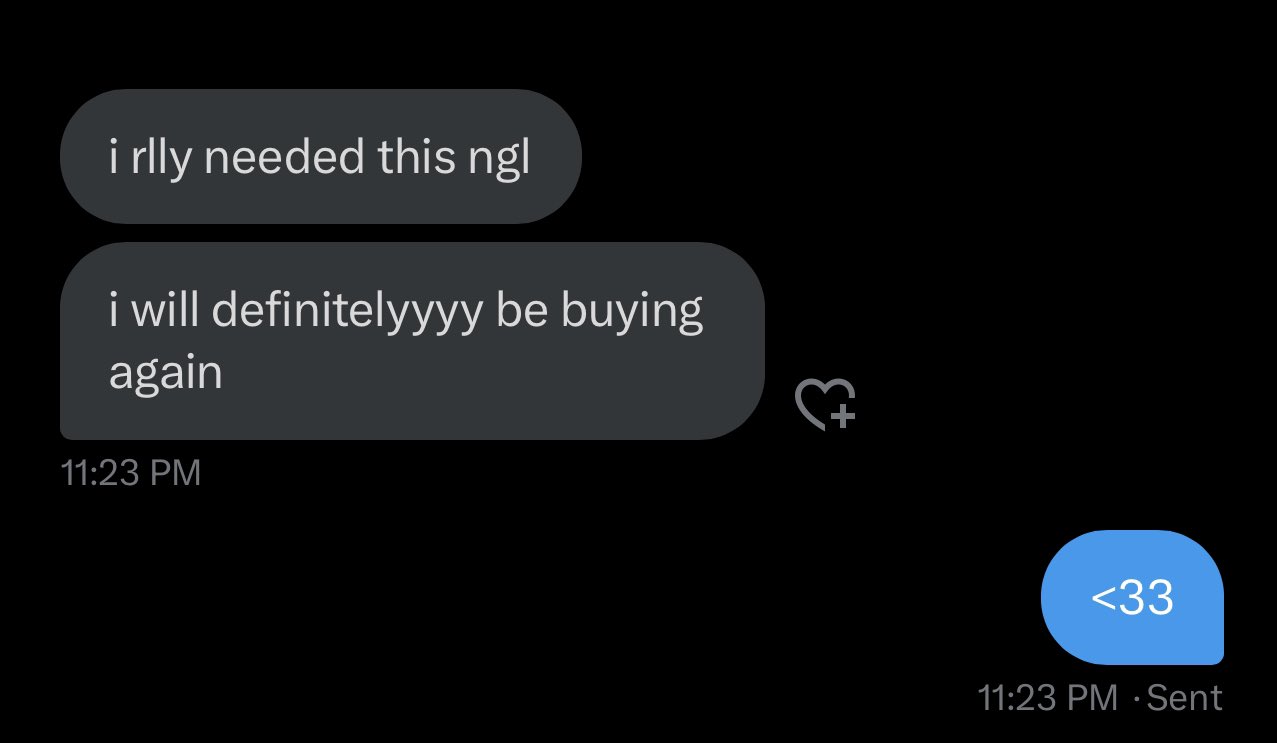Click the plus sign on reaction heart
Image resolution: width=1277 pixels, height=743 pixels.
844,417
